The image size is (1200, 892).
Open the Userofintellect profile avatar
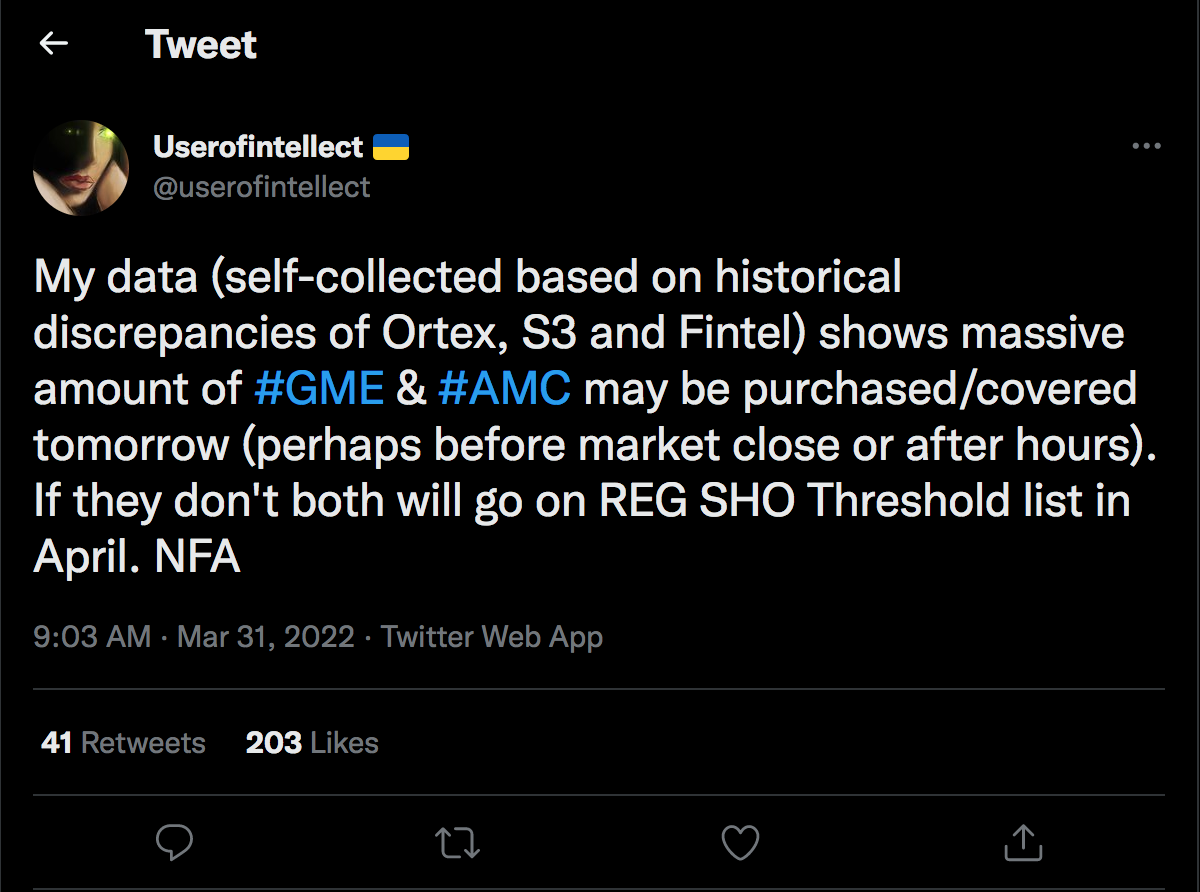pyautogui.click(x=81, y=167)
